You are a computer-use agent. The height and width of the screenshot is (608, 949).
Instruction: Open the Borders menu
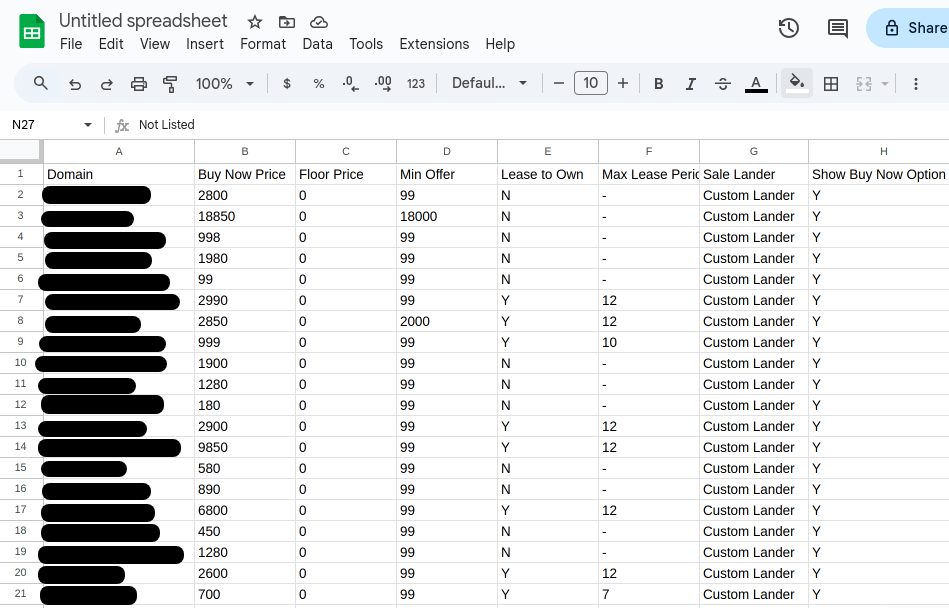coord(831,84)
